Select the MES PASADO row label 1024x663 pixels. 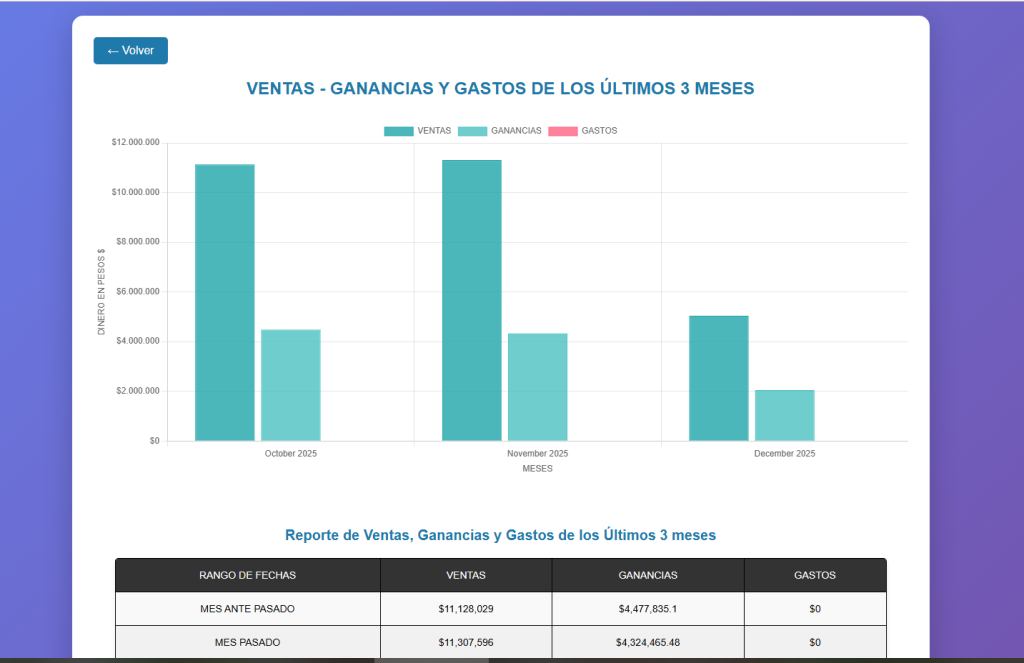pyautogui.click(x=247, y=642)
